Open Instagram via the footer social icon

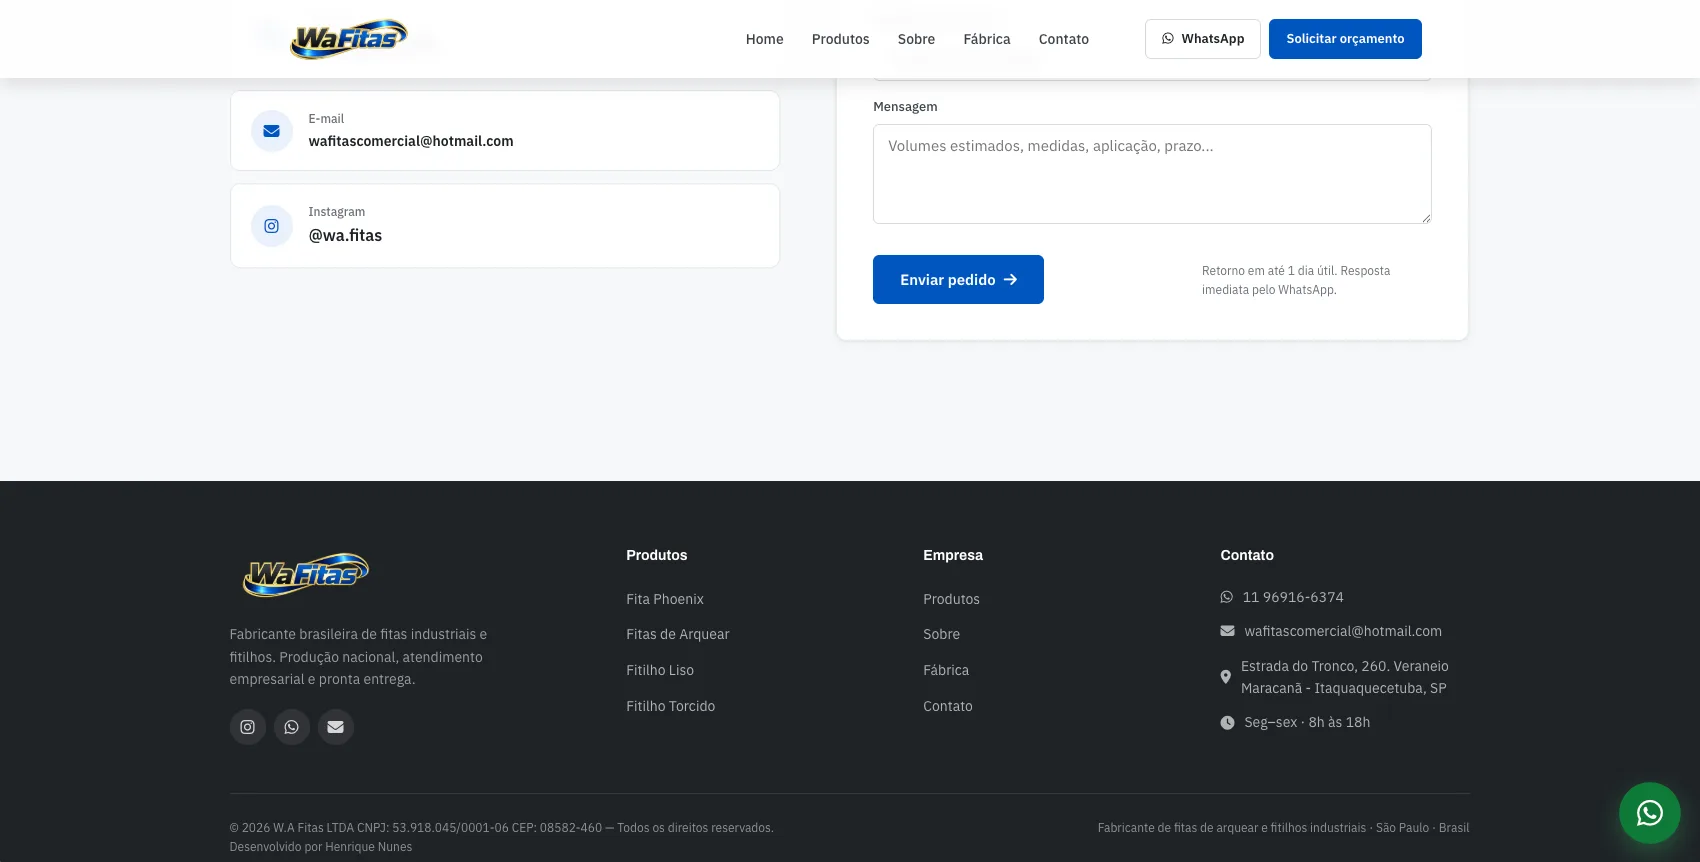248,727
